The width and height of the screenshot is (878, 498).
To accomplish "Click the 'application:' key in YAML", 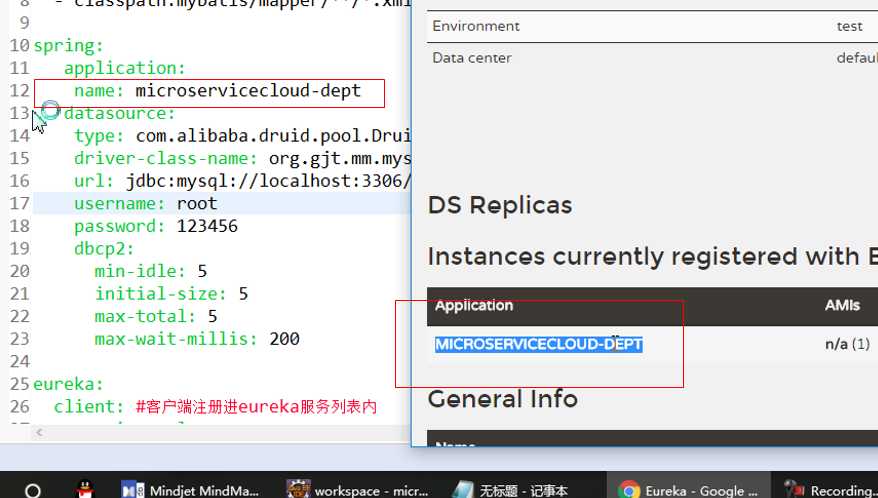I will pos(124,68).
